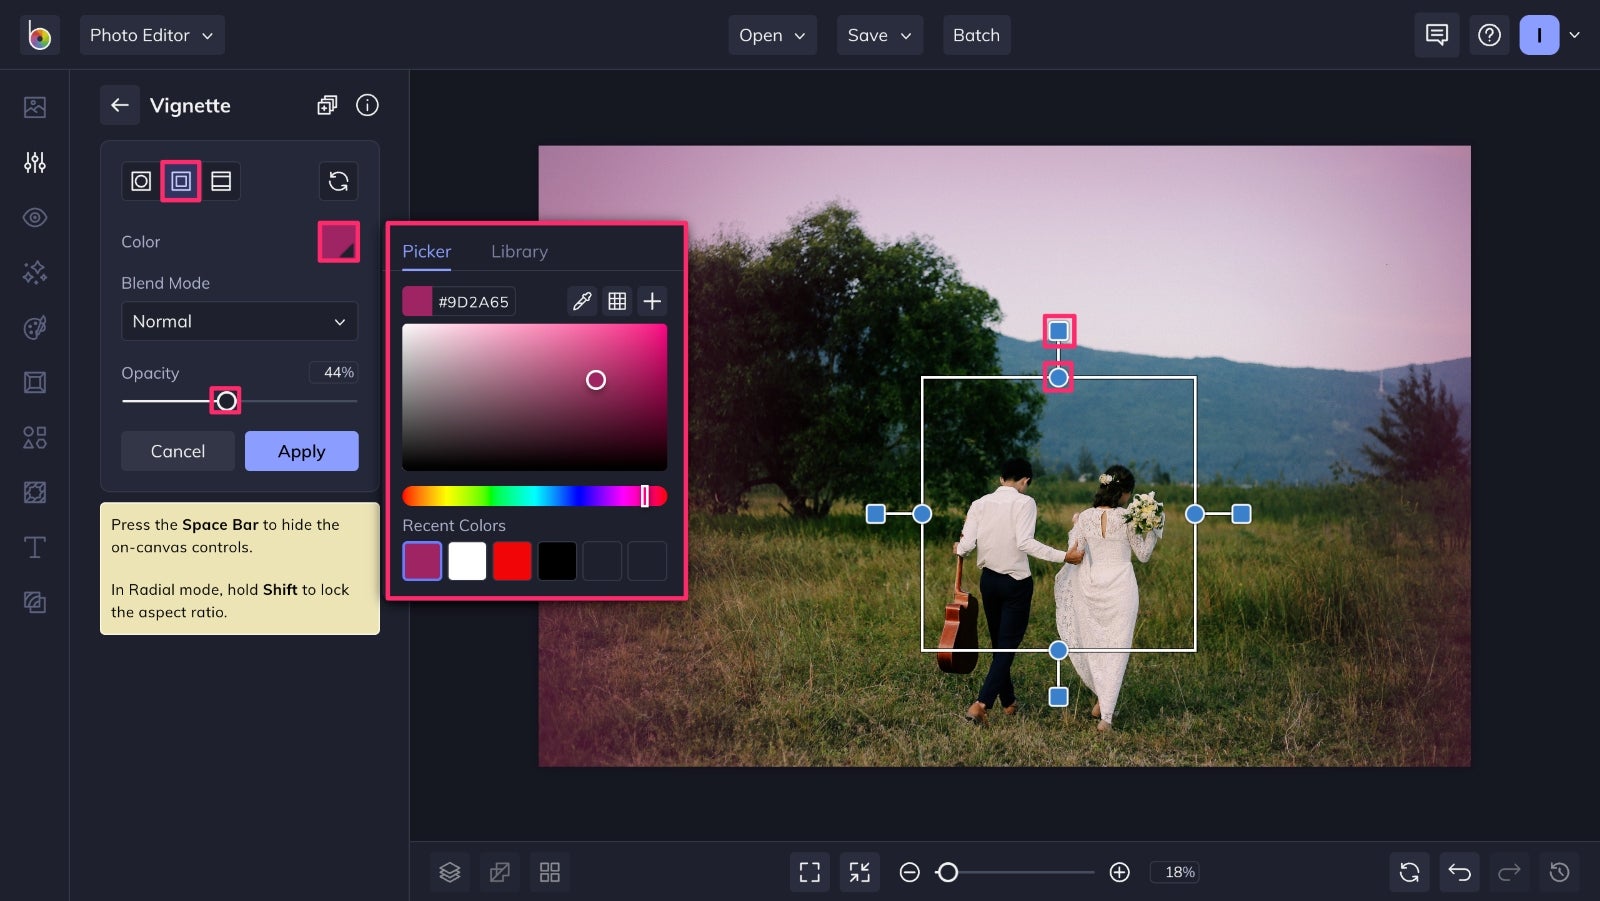Switch to the Library tab
1600x901 pixels.
[x=519, y=251]
